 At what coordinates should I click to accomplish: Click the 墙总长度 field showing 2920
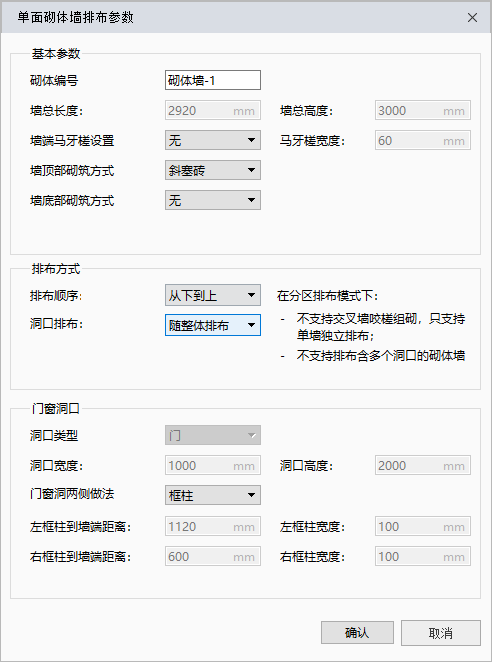coord(212,110)
